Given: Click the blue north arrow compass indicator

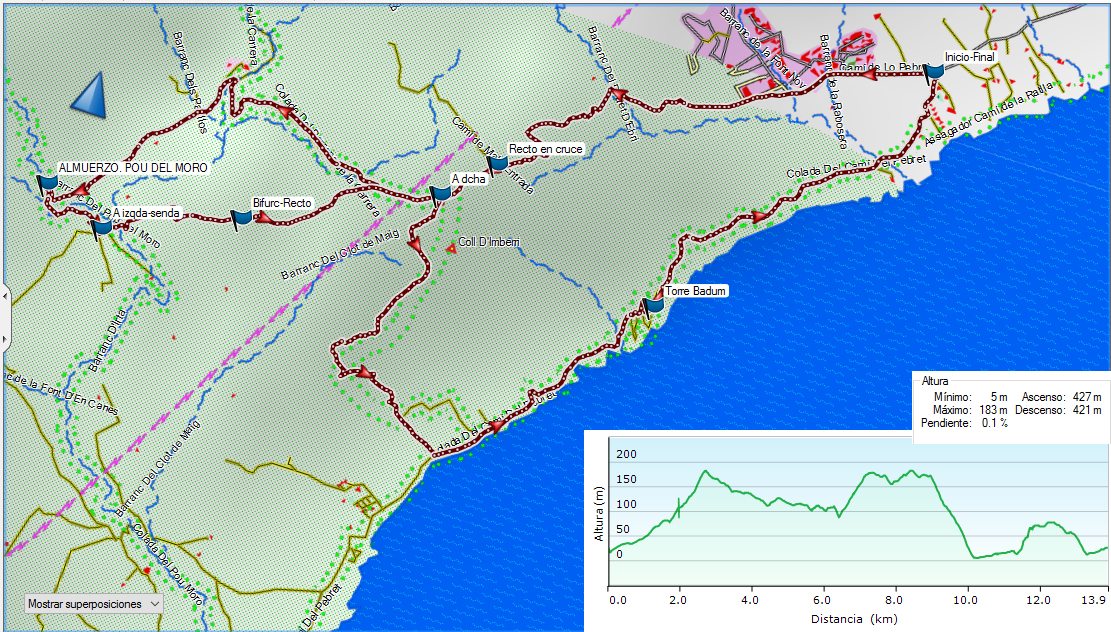Looking at the screenshot, I should 89,96.
